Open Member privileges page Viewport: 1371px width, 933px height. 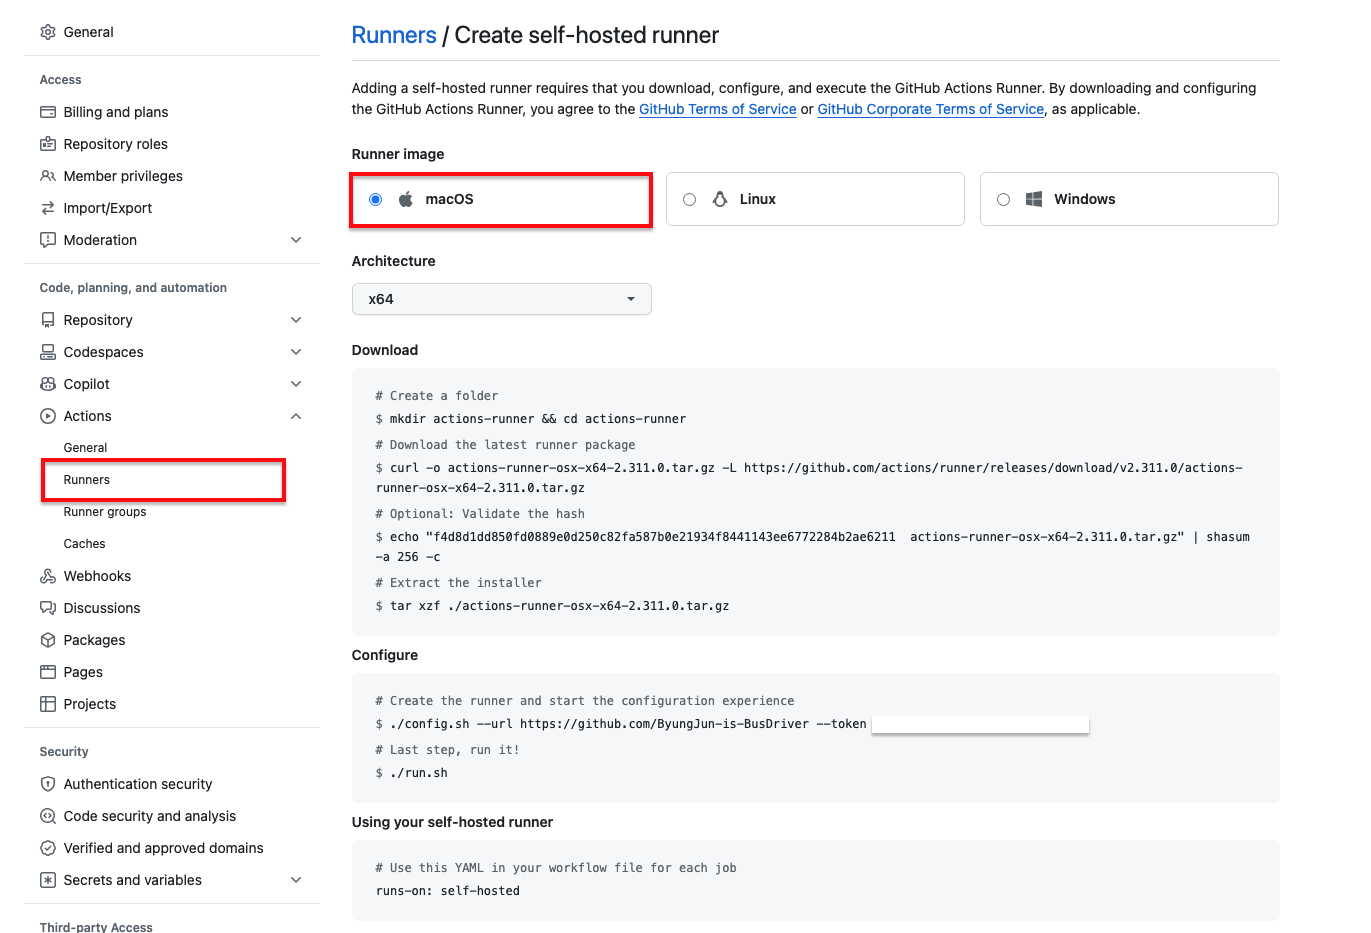coord(123,176)
